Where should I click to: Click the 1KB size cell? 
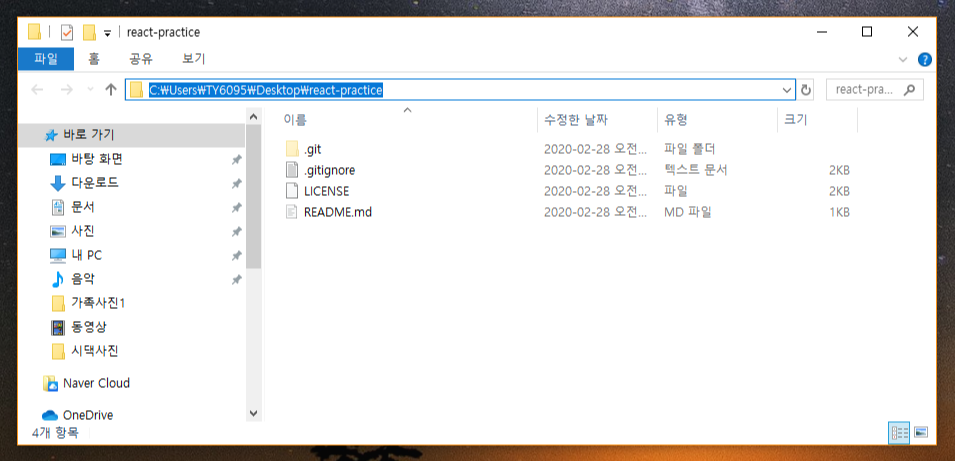click(x=839, y=213)
